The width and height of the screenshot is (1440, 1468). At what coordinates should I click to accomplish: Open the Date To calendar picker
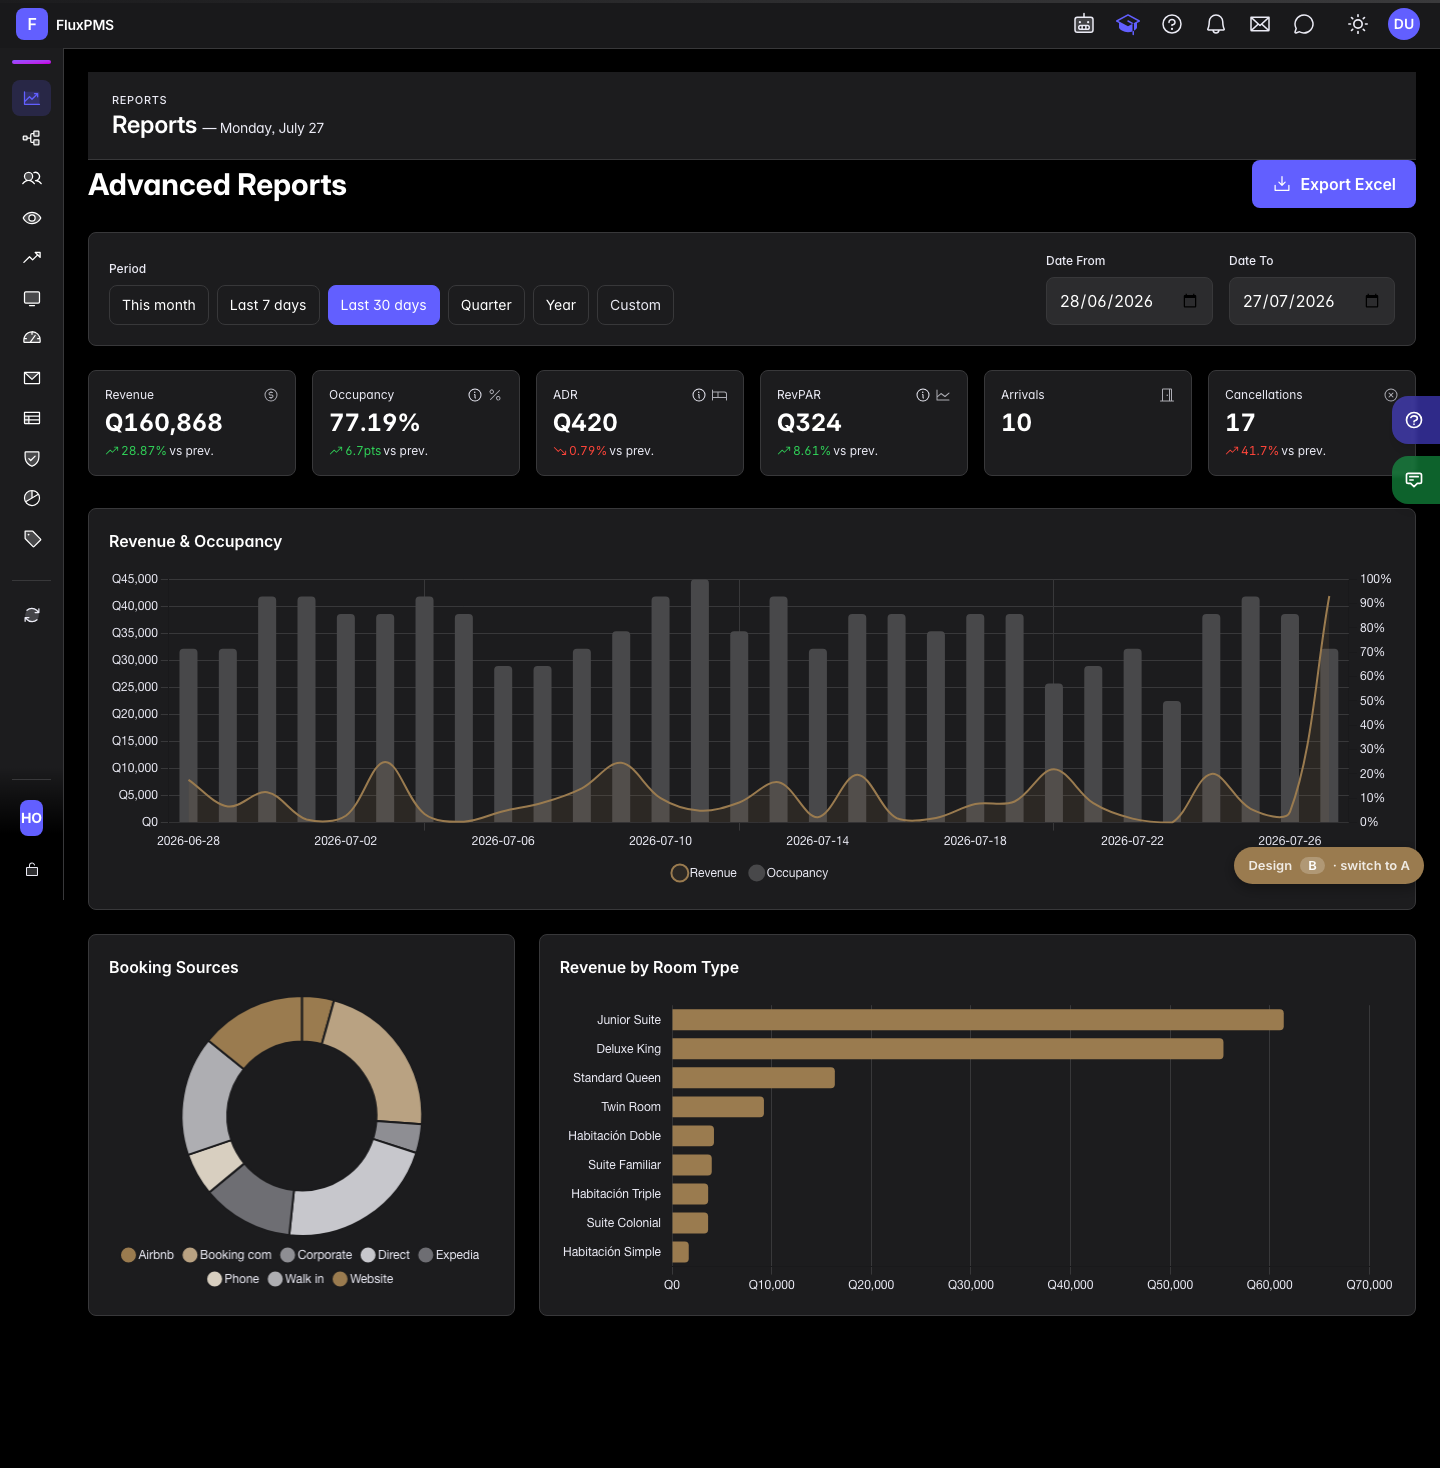[1372, 301]
